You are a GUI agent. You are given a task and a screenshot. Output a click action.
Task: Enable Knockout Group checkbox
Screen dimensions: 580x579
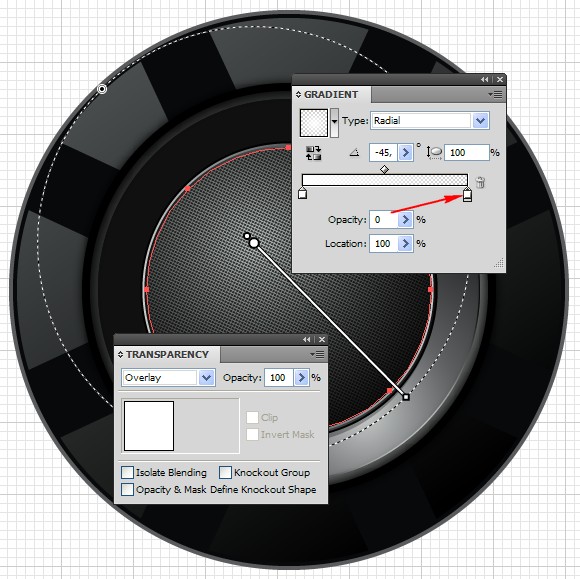[225, 472]
